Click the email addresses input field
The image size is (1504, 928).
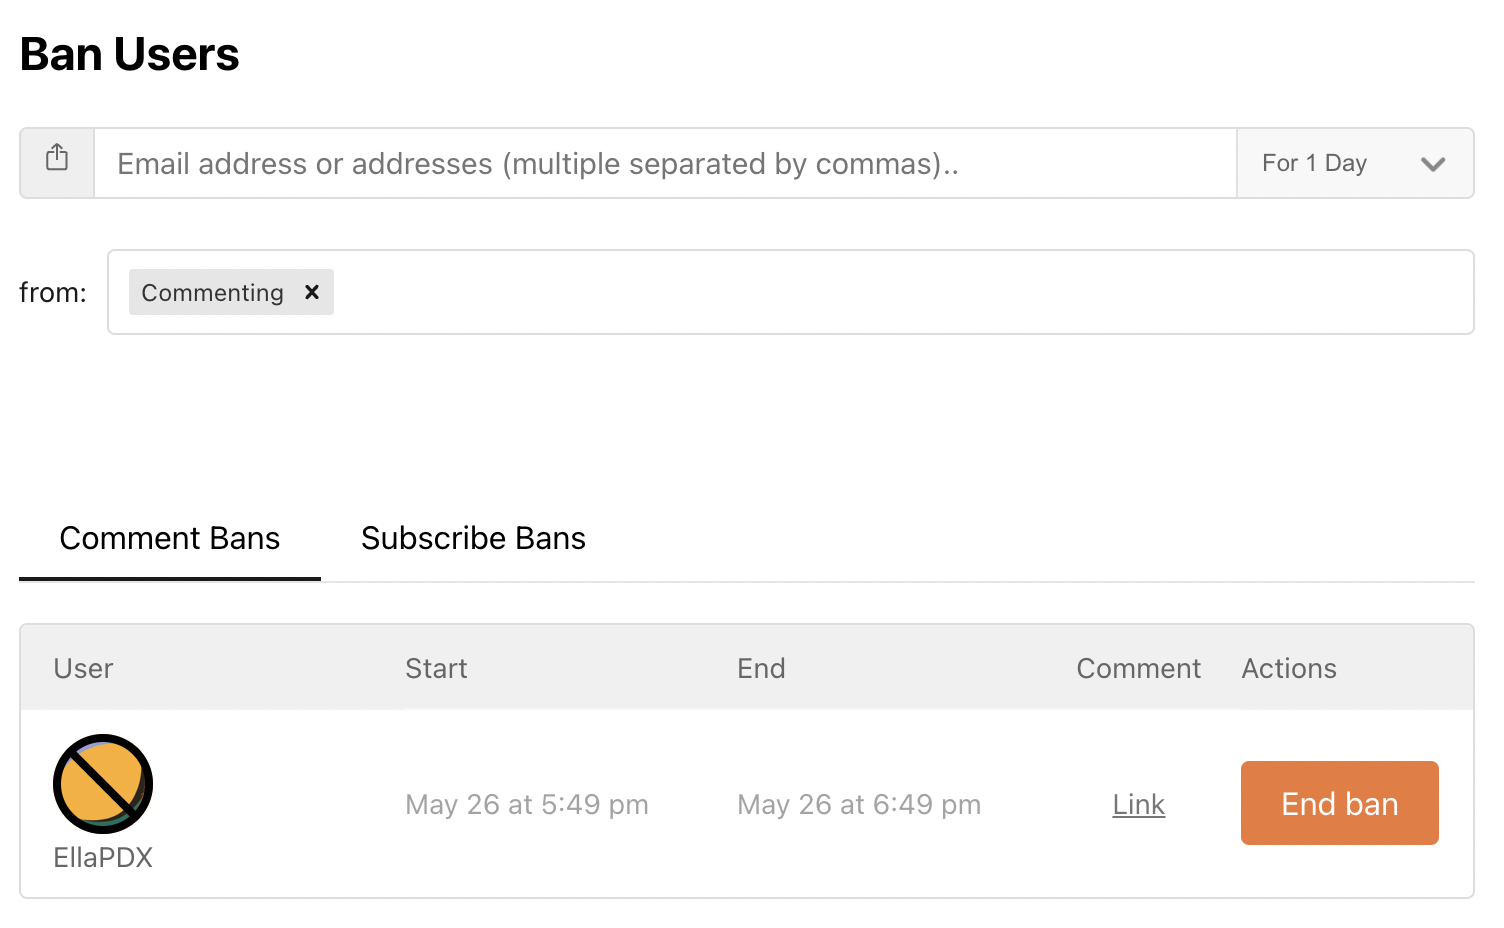point(665,163)
